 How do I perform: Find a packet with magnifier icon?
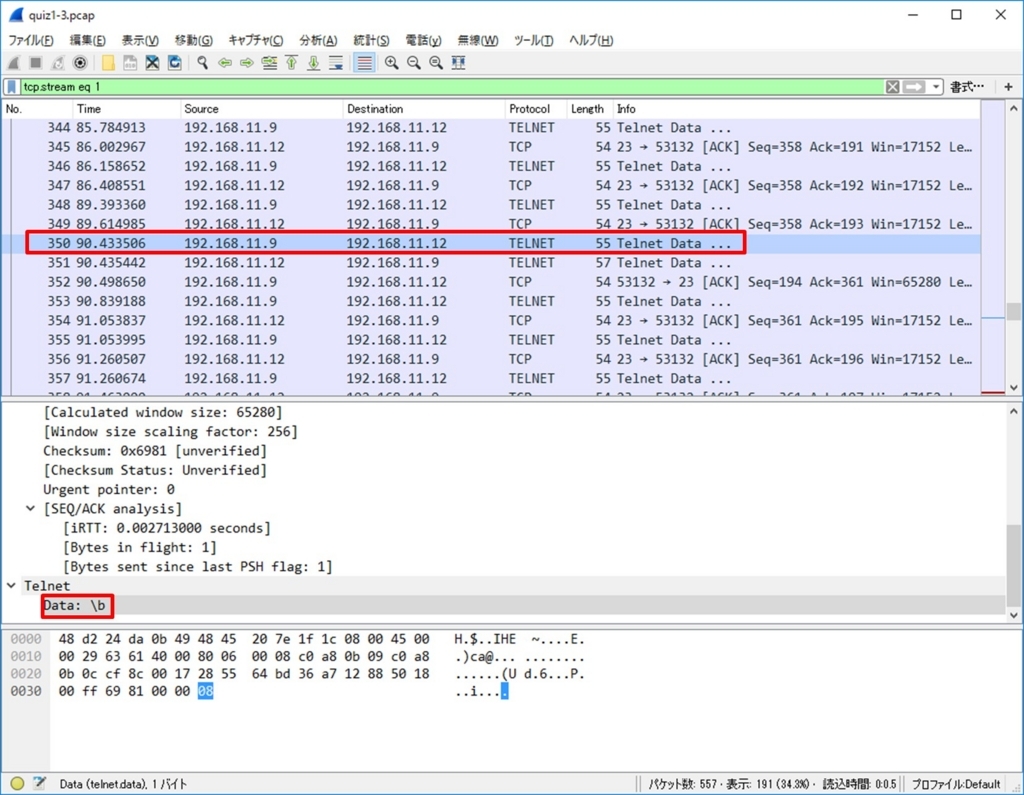tap(203, 63)
